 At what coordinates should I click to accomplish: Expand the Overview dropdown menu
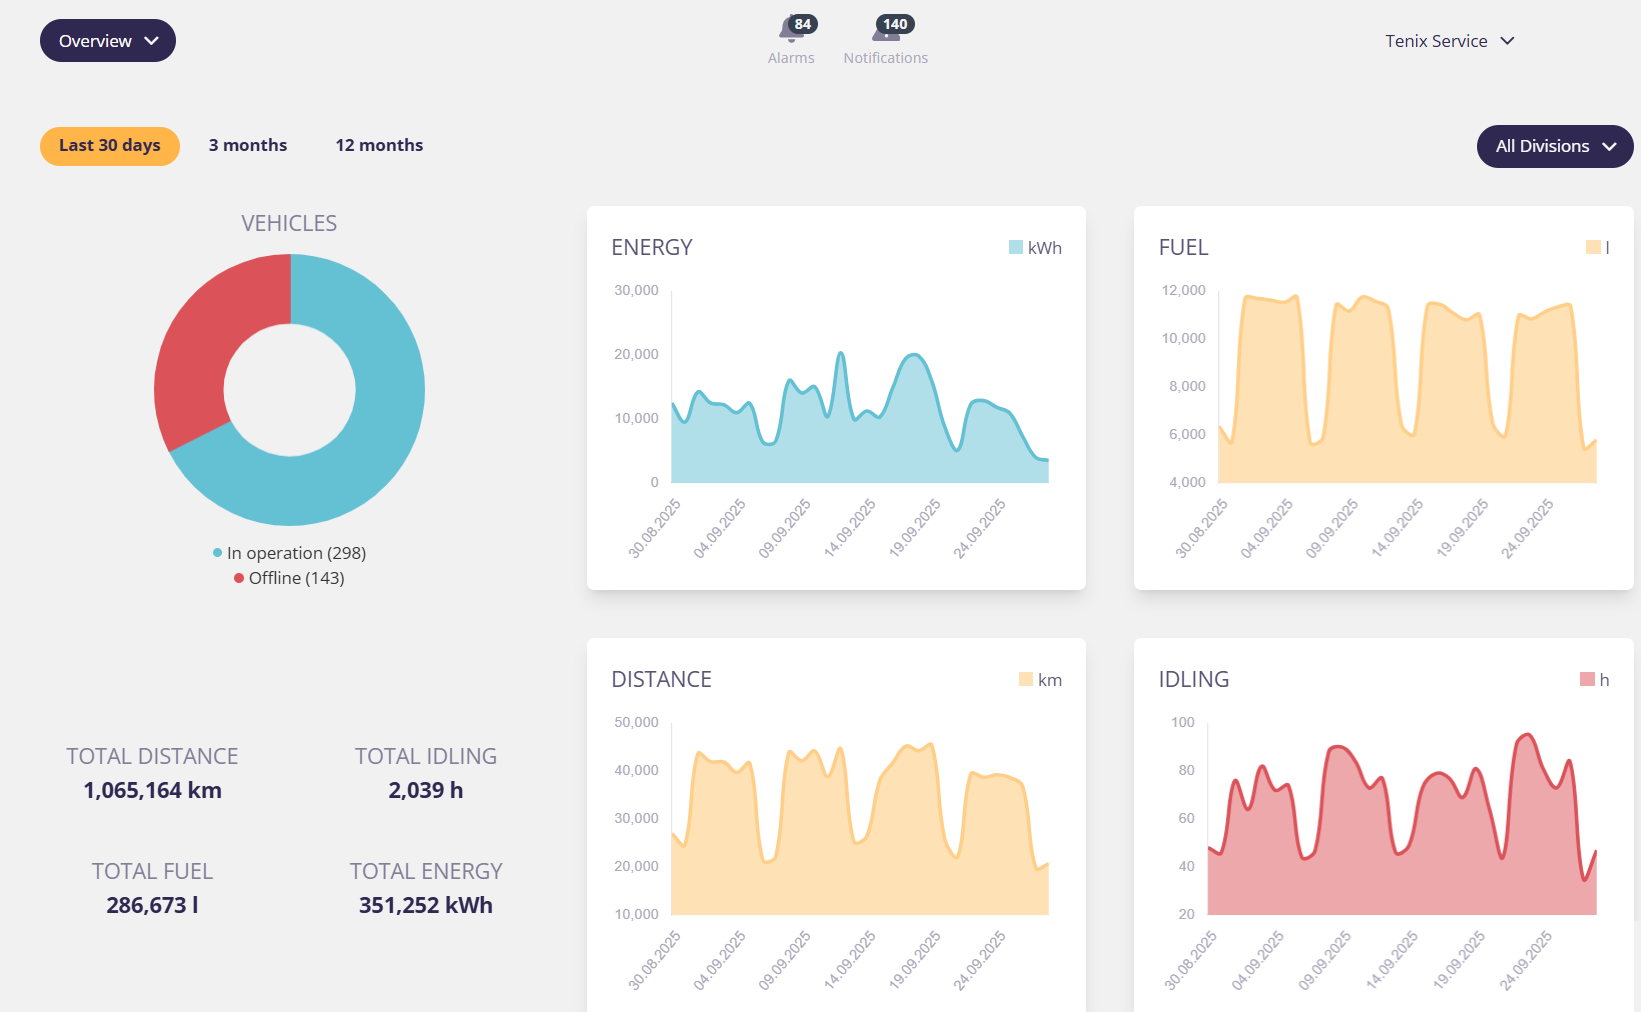click(108, 41)
